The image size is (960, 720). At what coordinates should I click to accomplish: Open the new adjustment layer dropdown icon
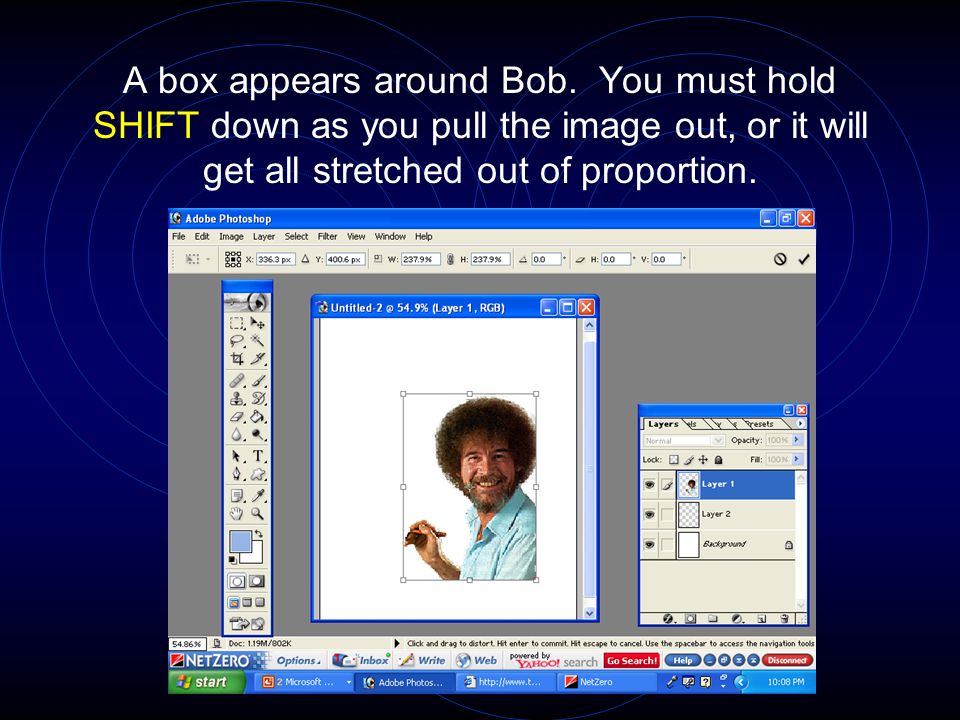(738, 618)
